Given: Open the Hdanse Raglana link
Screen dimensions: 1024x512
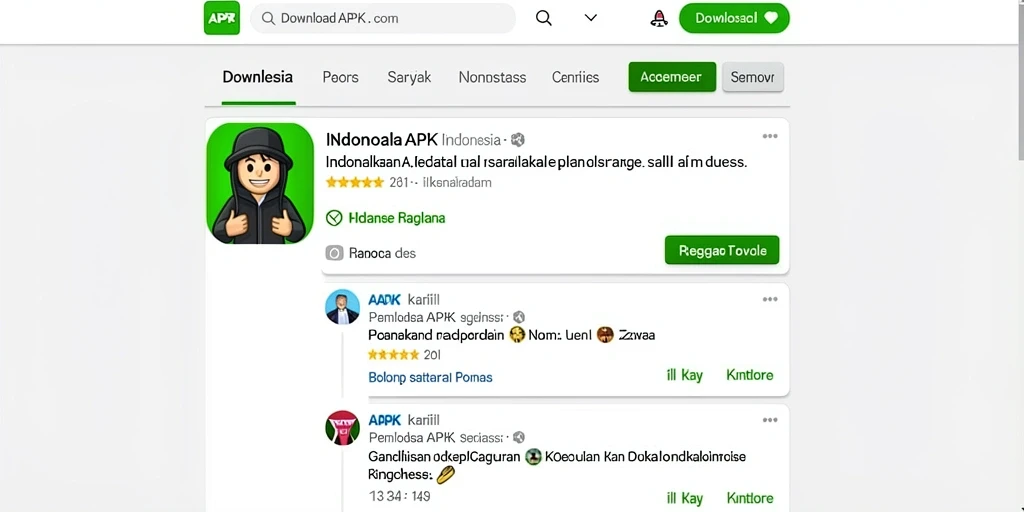Looking at the screenshot, I should 397,218.
